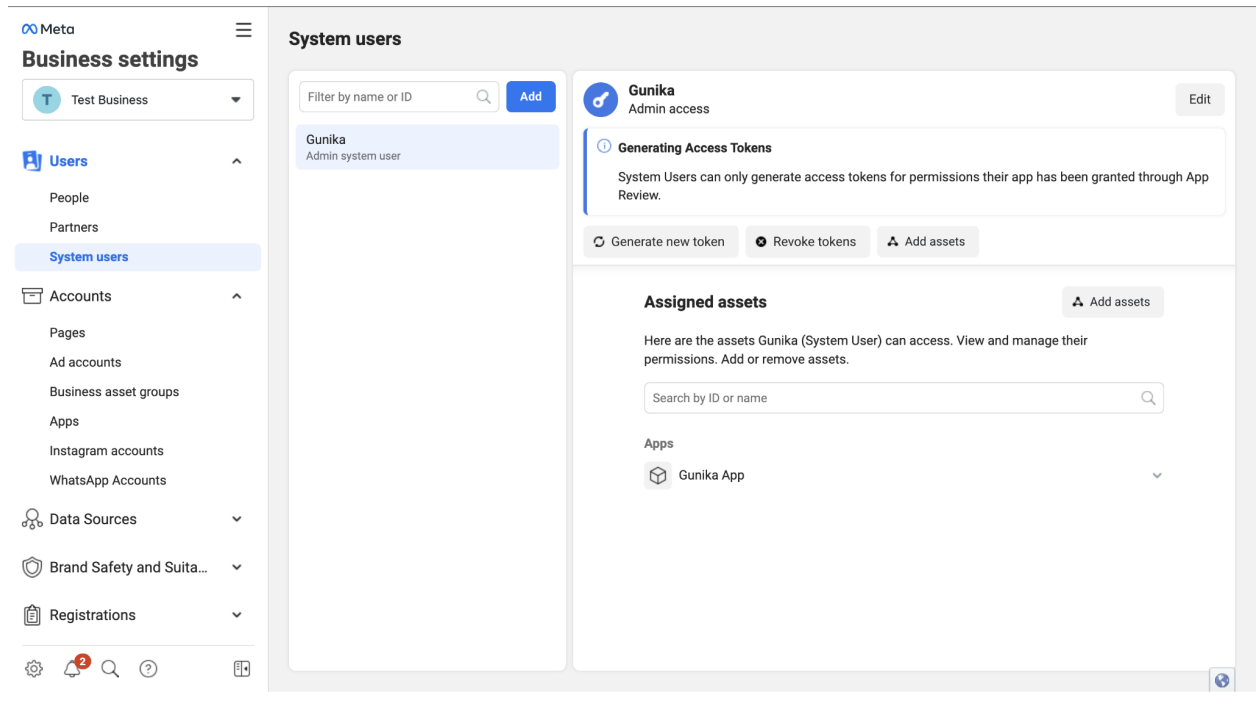Viewport: 1258px width, 704px height.
Task: Click the blue Add button
Action: [x=531, y=97]
